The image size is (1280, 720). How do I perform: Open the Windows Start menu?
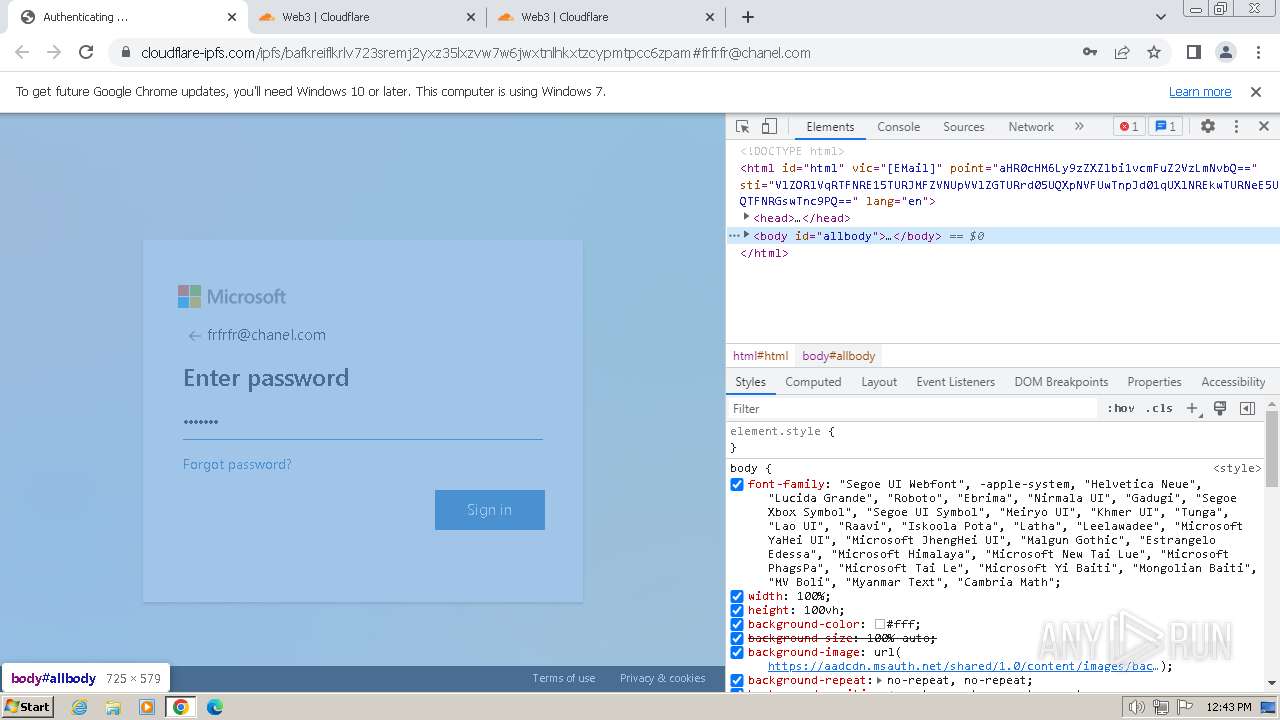pyautogui.click(x=28, y=707)
